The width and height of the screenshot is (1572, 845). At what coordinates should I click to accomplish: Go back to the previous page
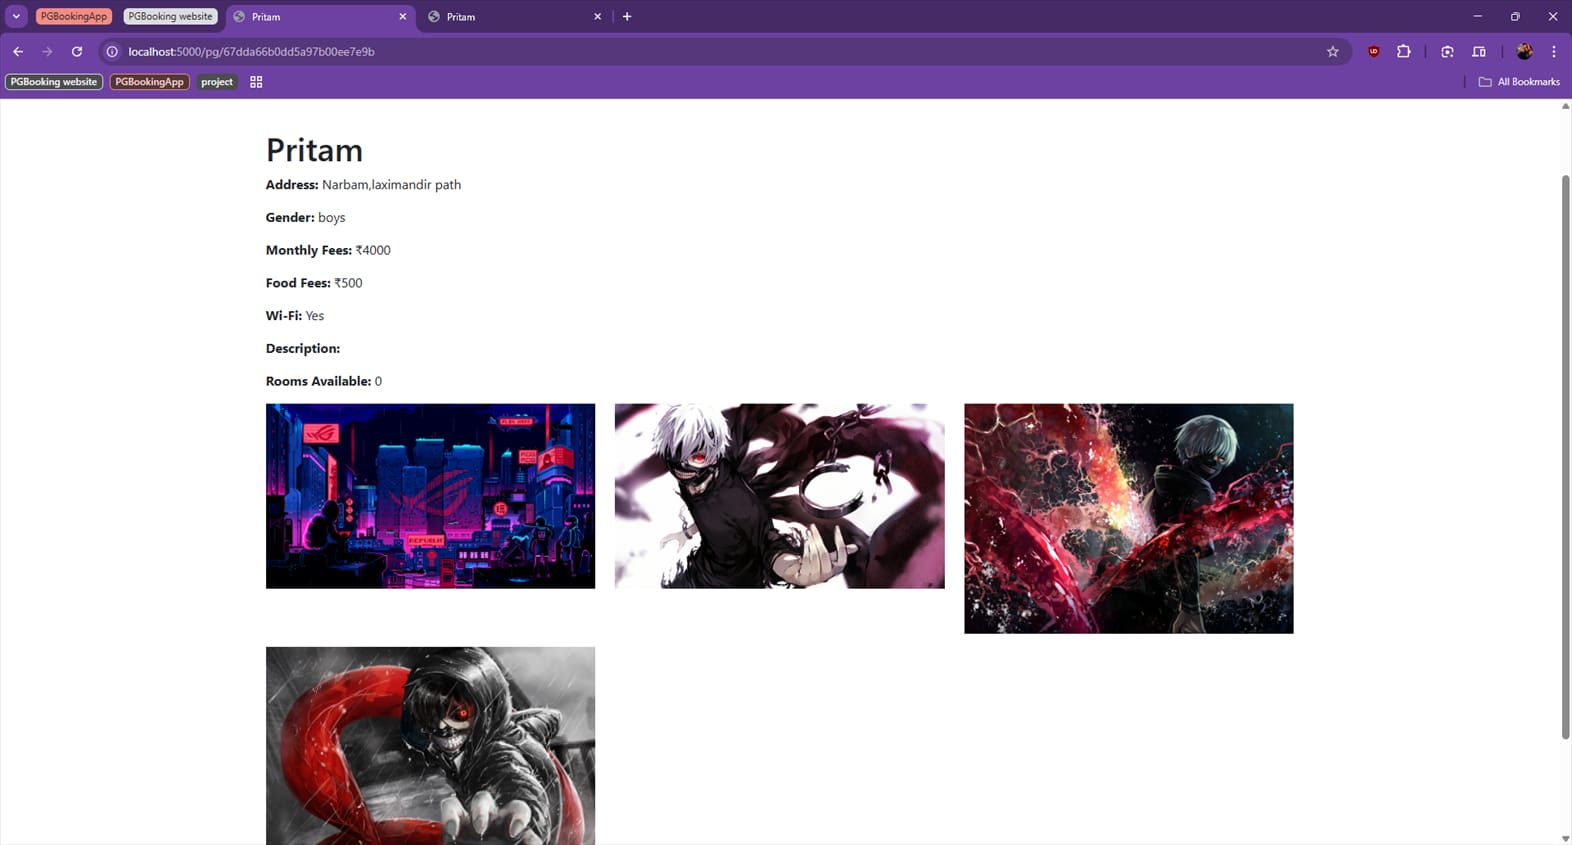pyautogui.click(x=18, y=51)
